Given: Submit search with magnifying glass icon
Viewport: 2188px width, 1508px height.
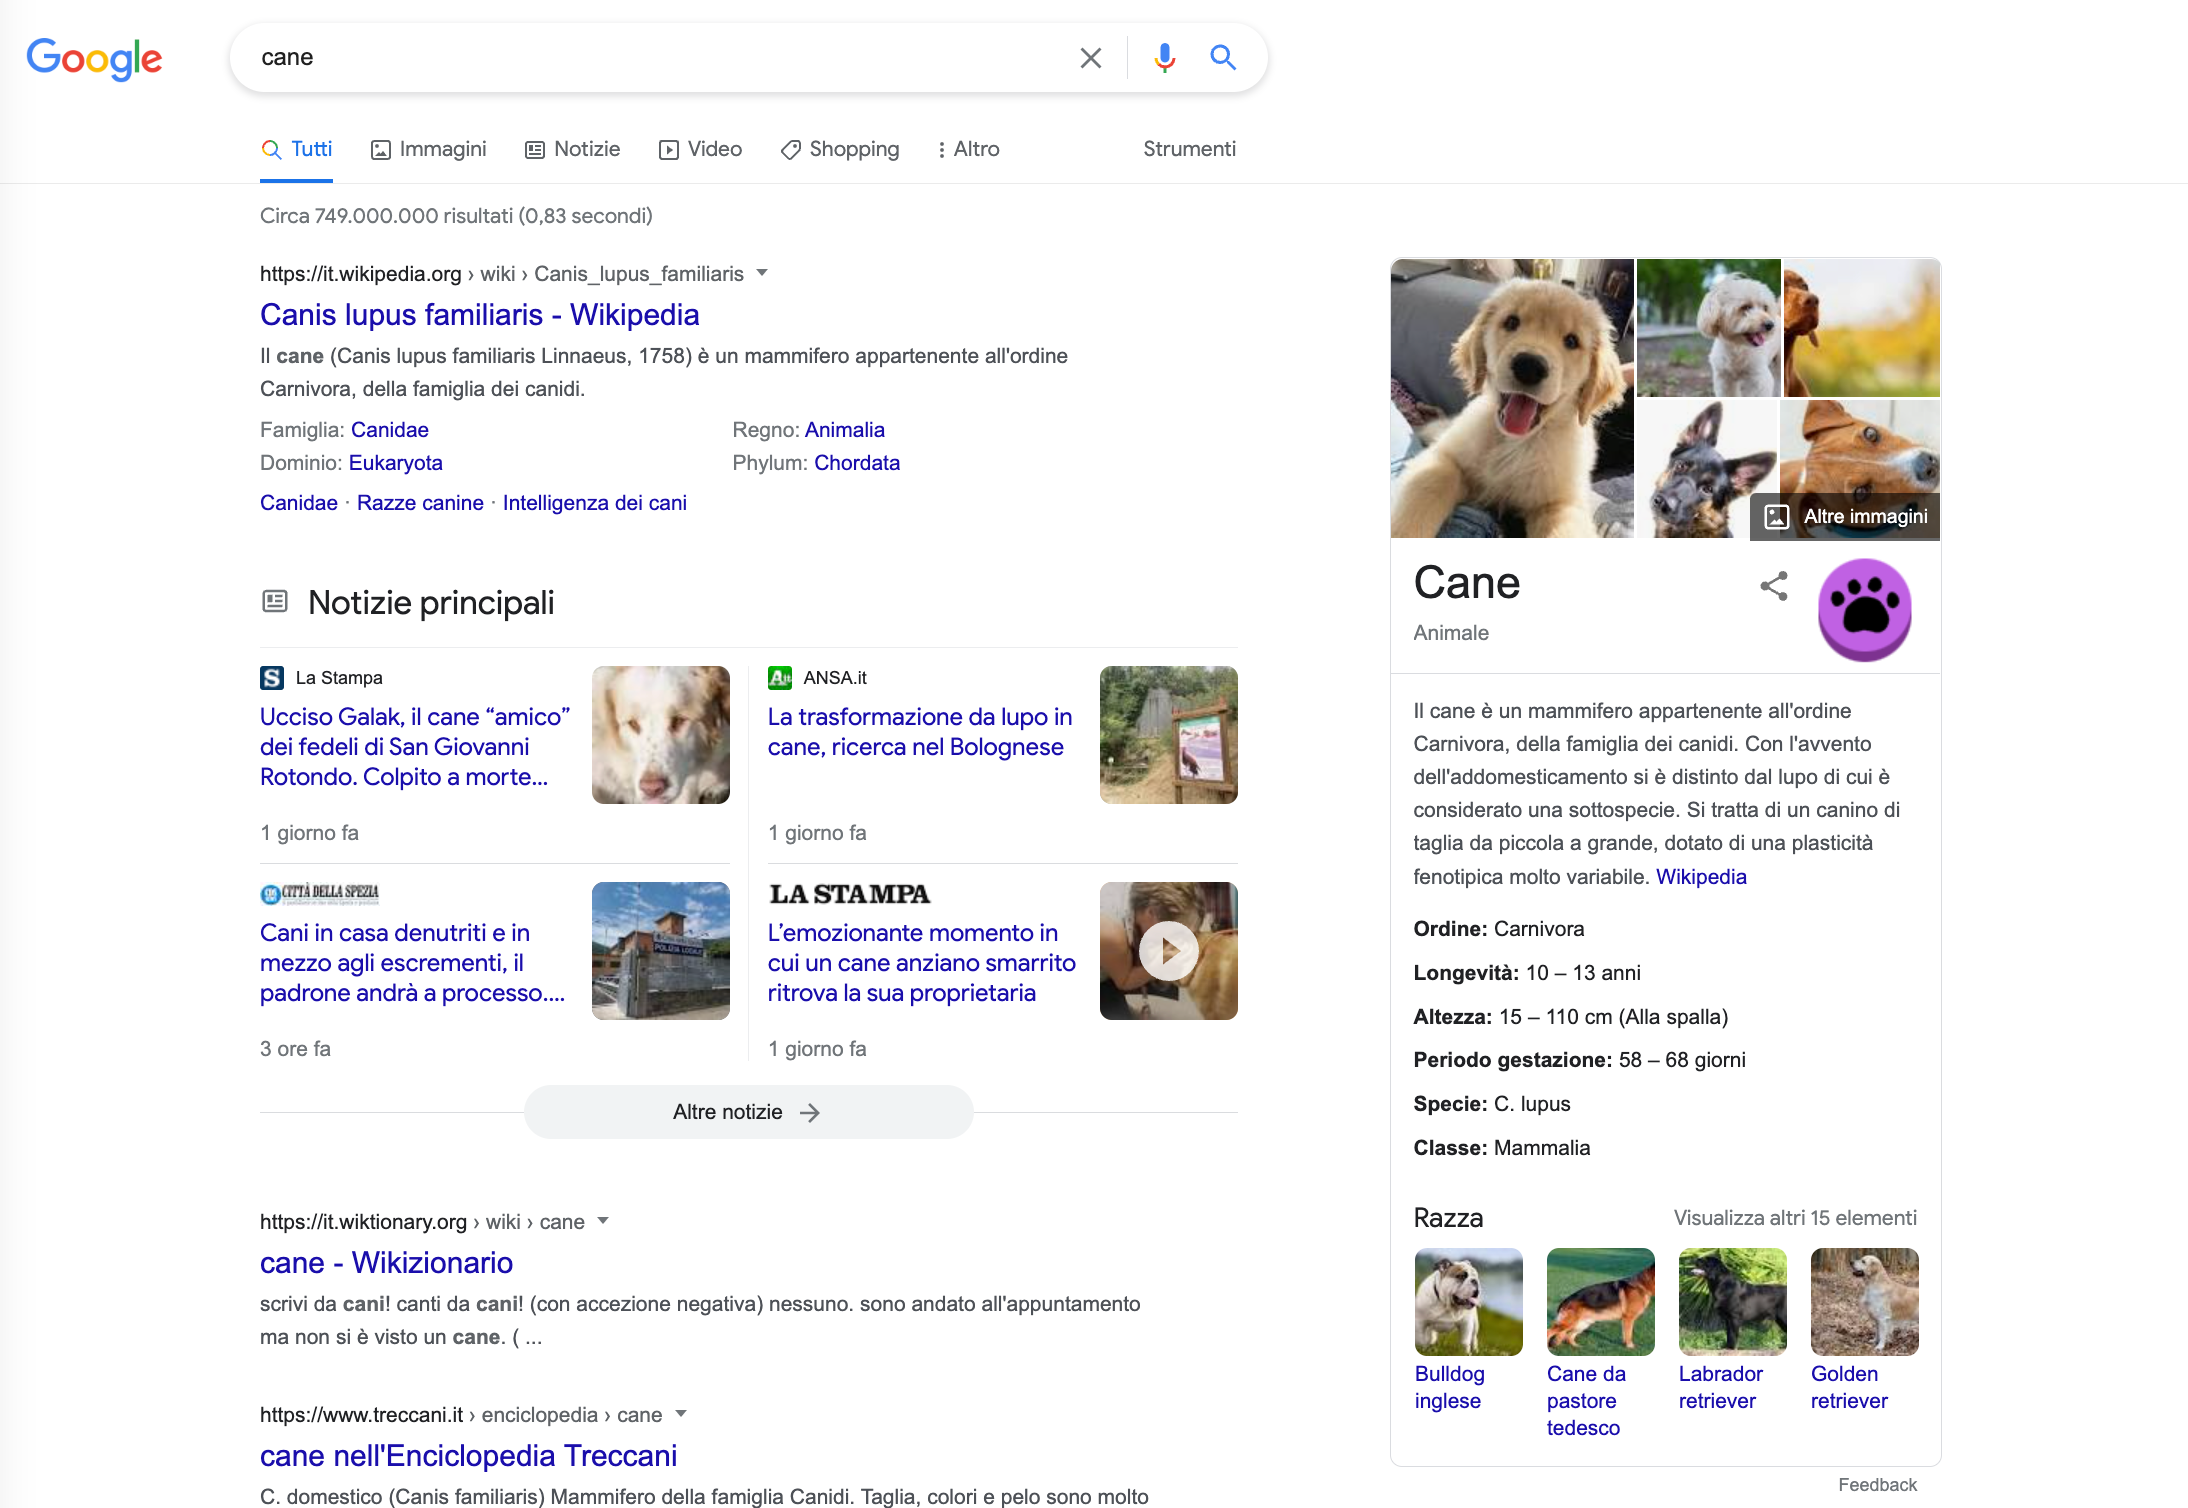Looking at the screenshot, I should point(1223,57).
